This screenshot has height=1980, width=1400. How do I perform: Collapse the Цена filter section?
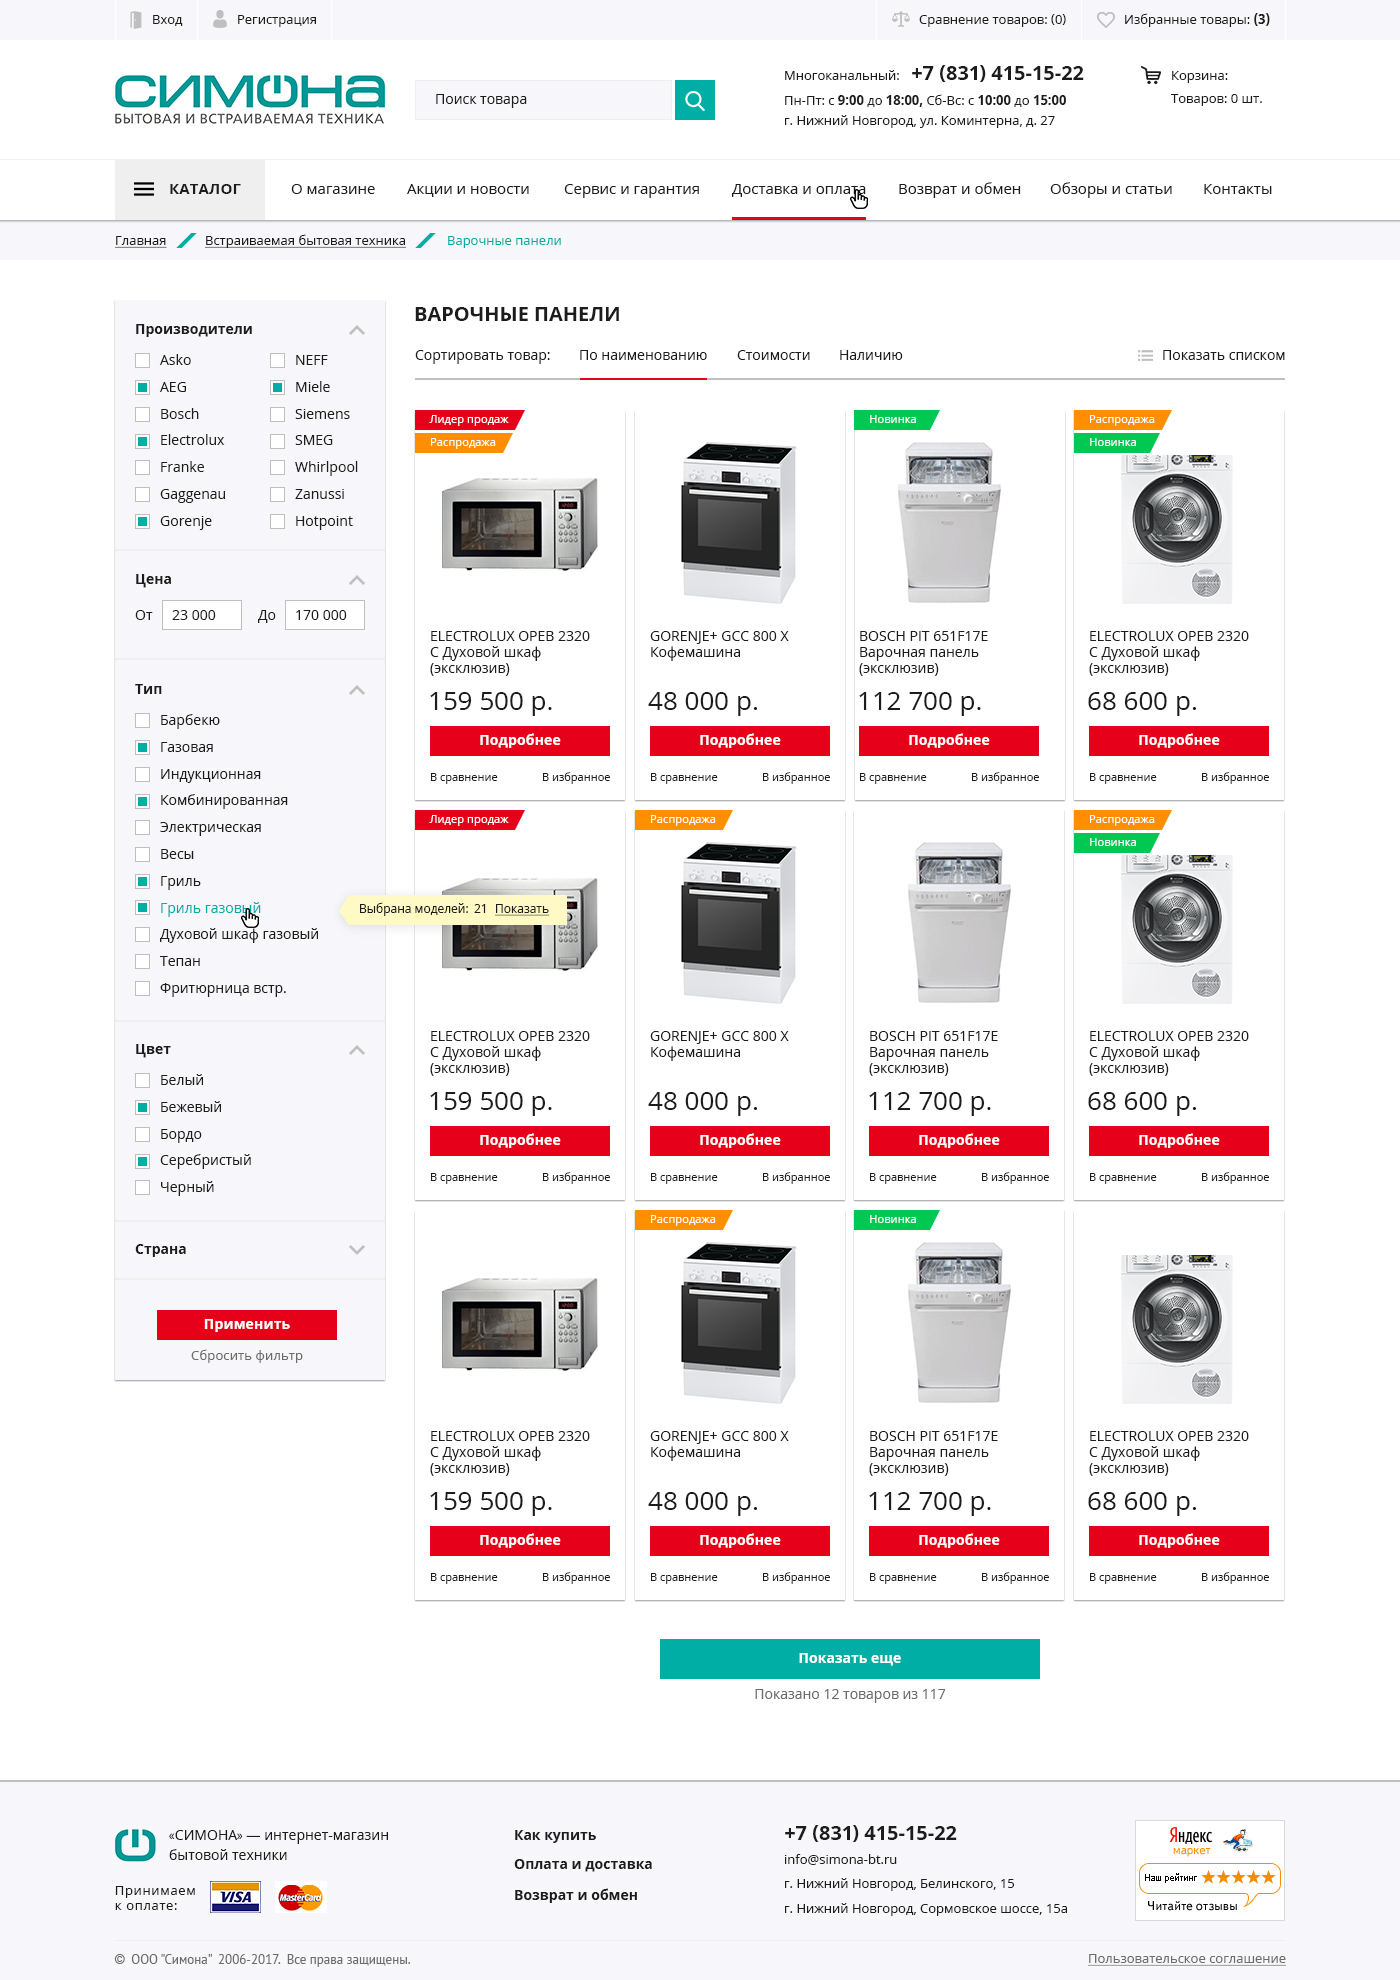coord(357,580)
